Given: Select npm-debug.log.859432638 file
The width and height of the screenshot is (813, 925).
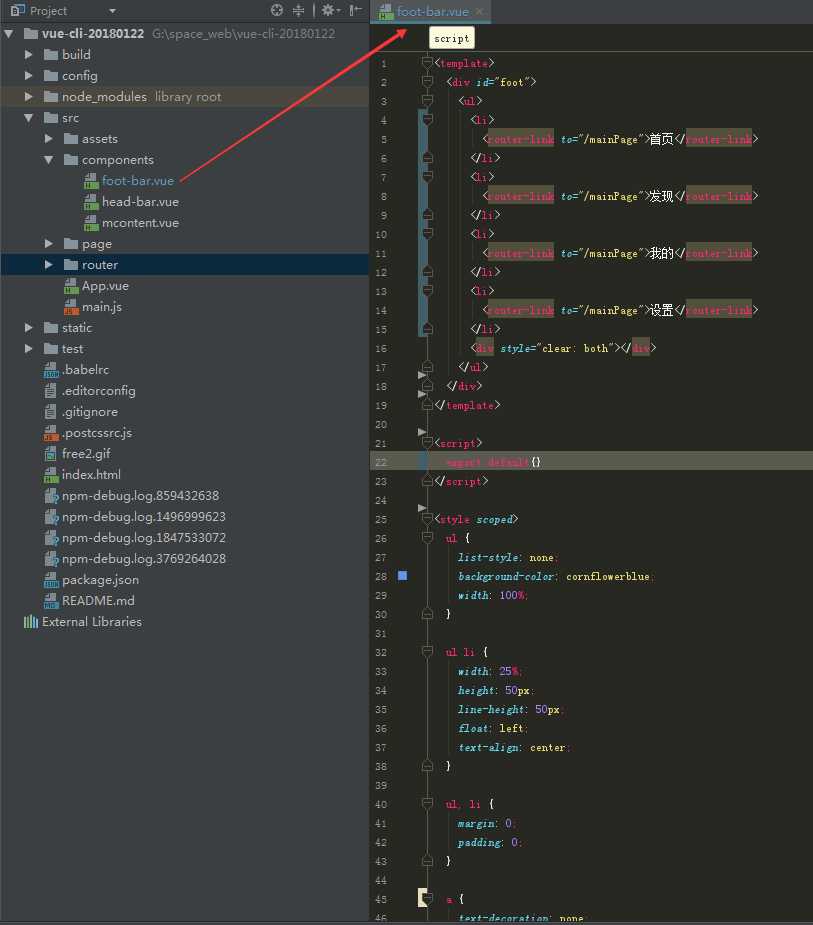Looking at the screenshot, I should tap(140, 496).
